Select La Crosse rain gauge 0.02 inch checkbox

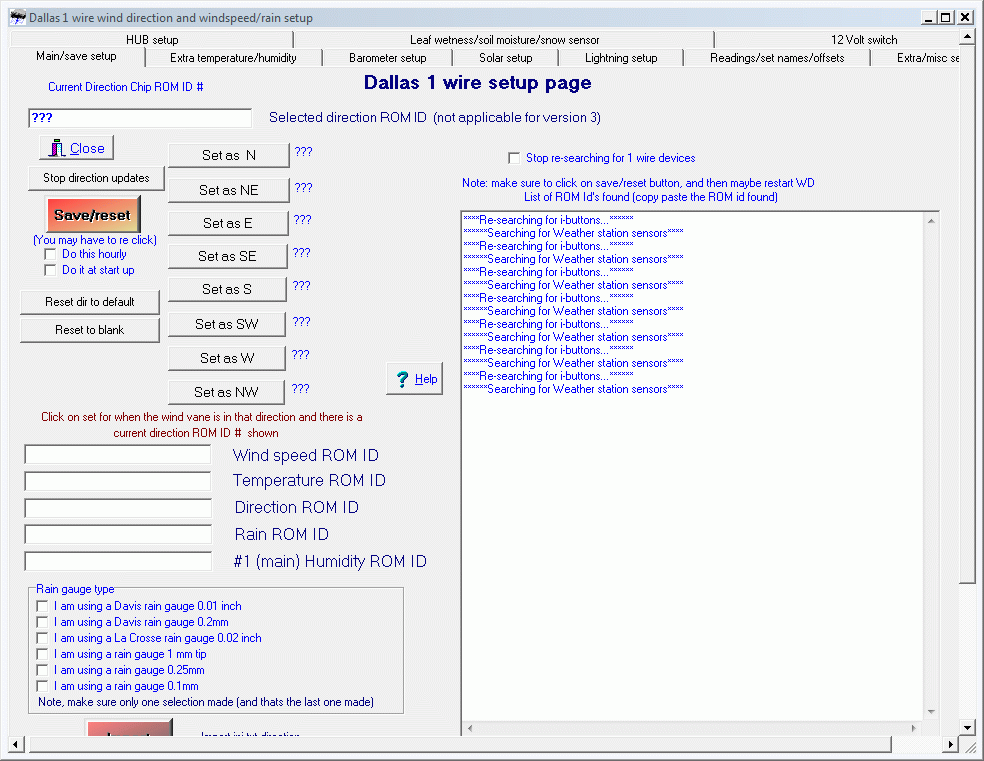click(x=42, y=638)
